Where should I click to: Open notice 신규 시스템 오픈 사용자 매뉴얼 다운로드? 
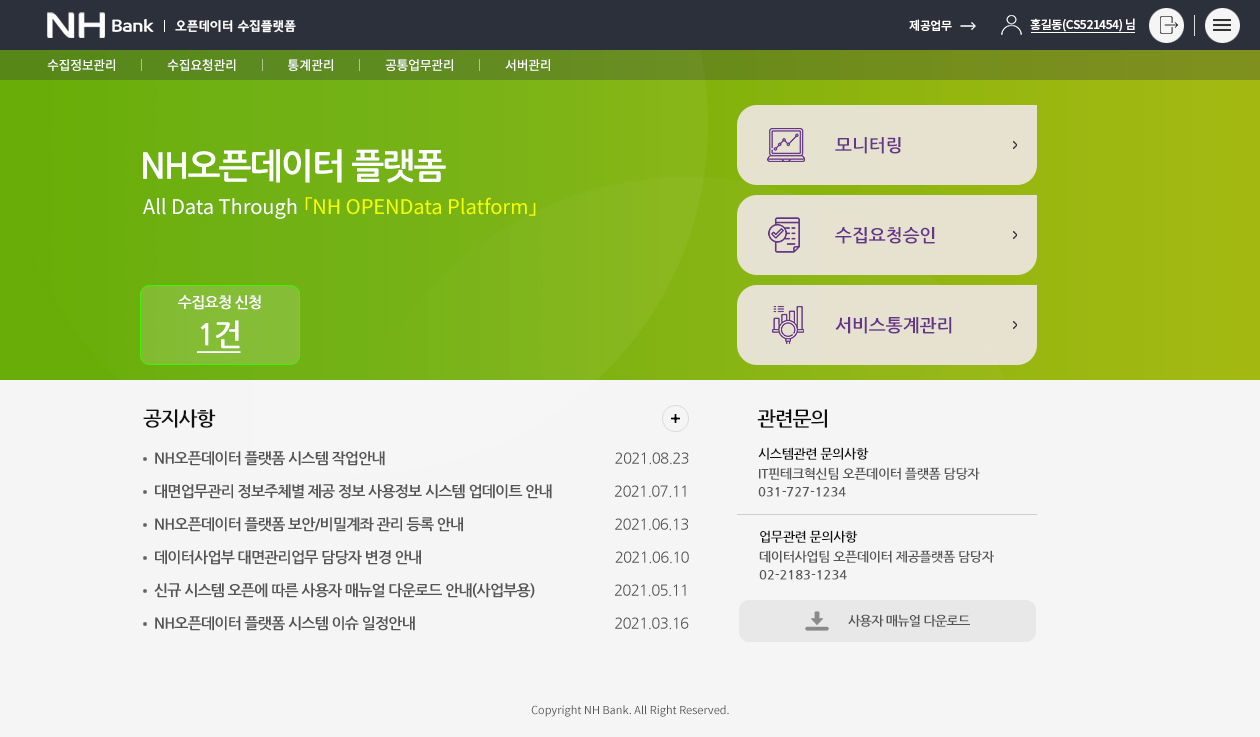point(345,590)
